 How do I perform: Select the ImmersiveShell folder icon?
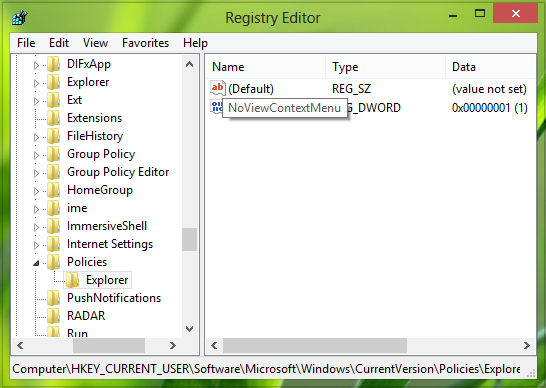(54, 226)
